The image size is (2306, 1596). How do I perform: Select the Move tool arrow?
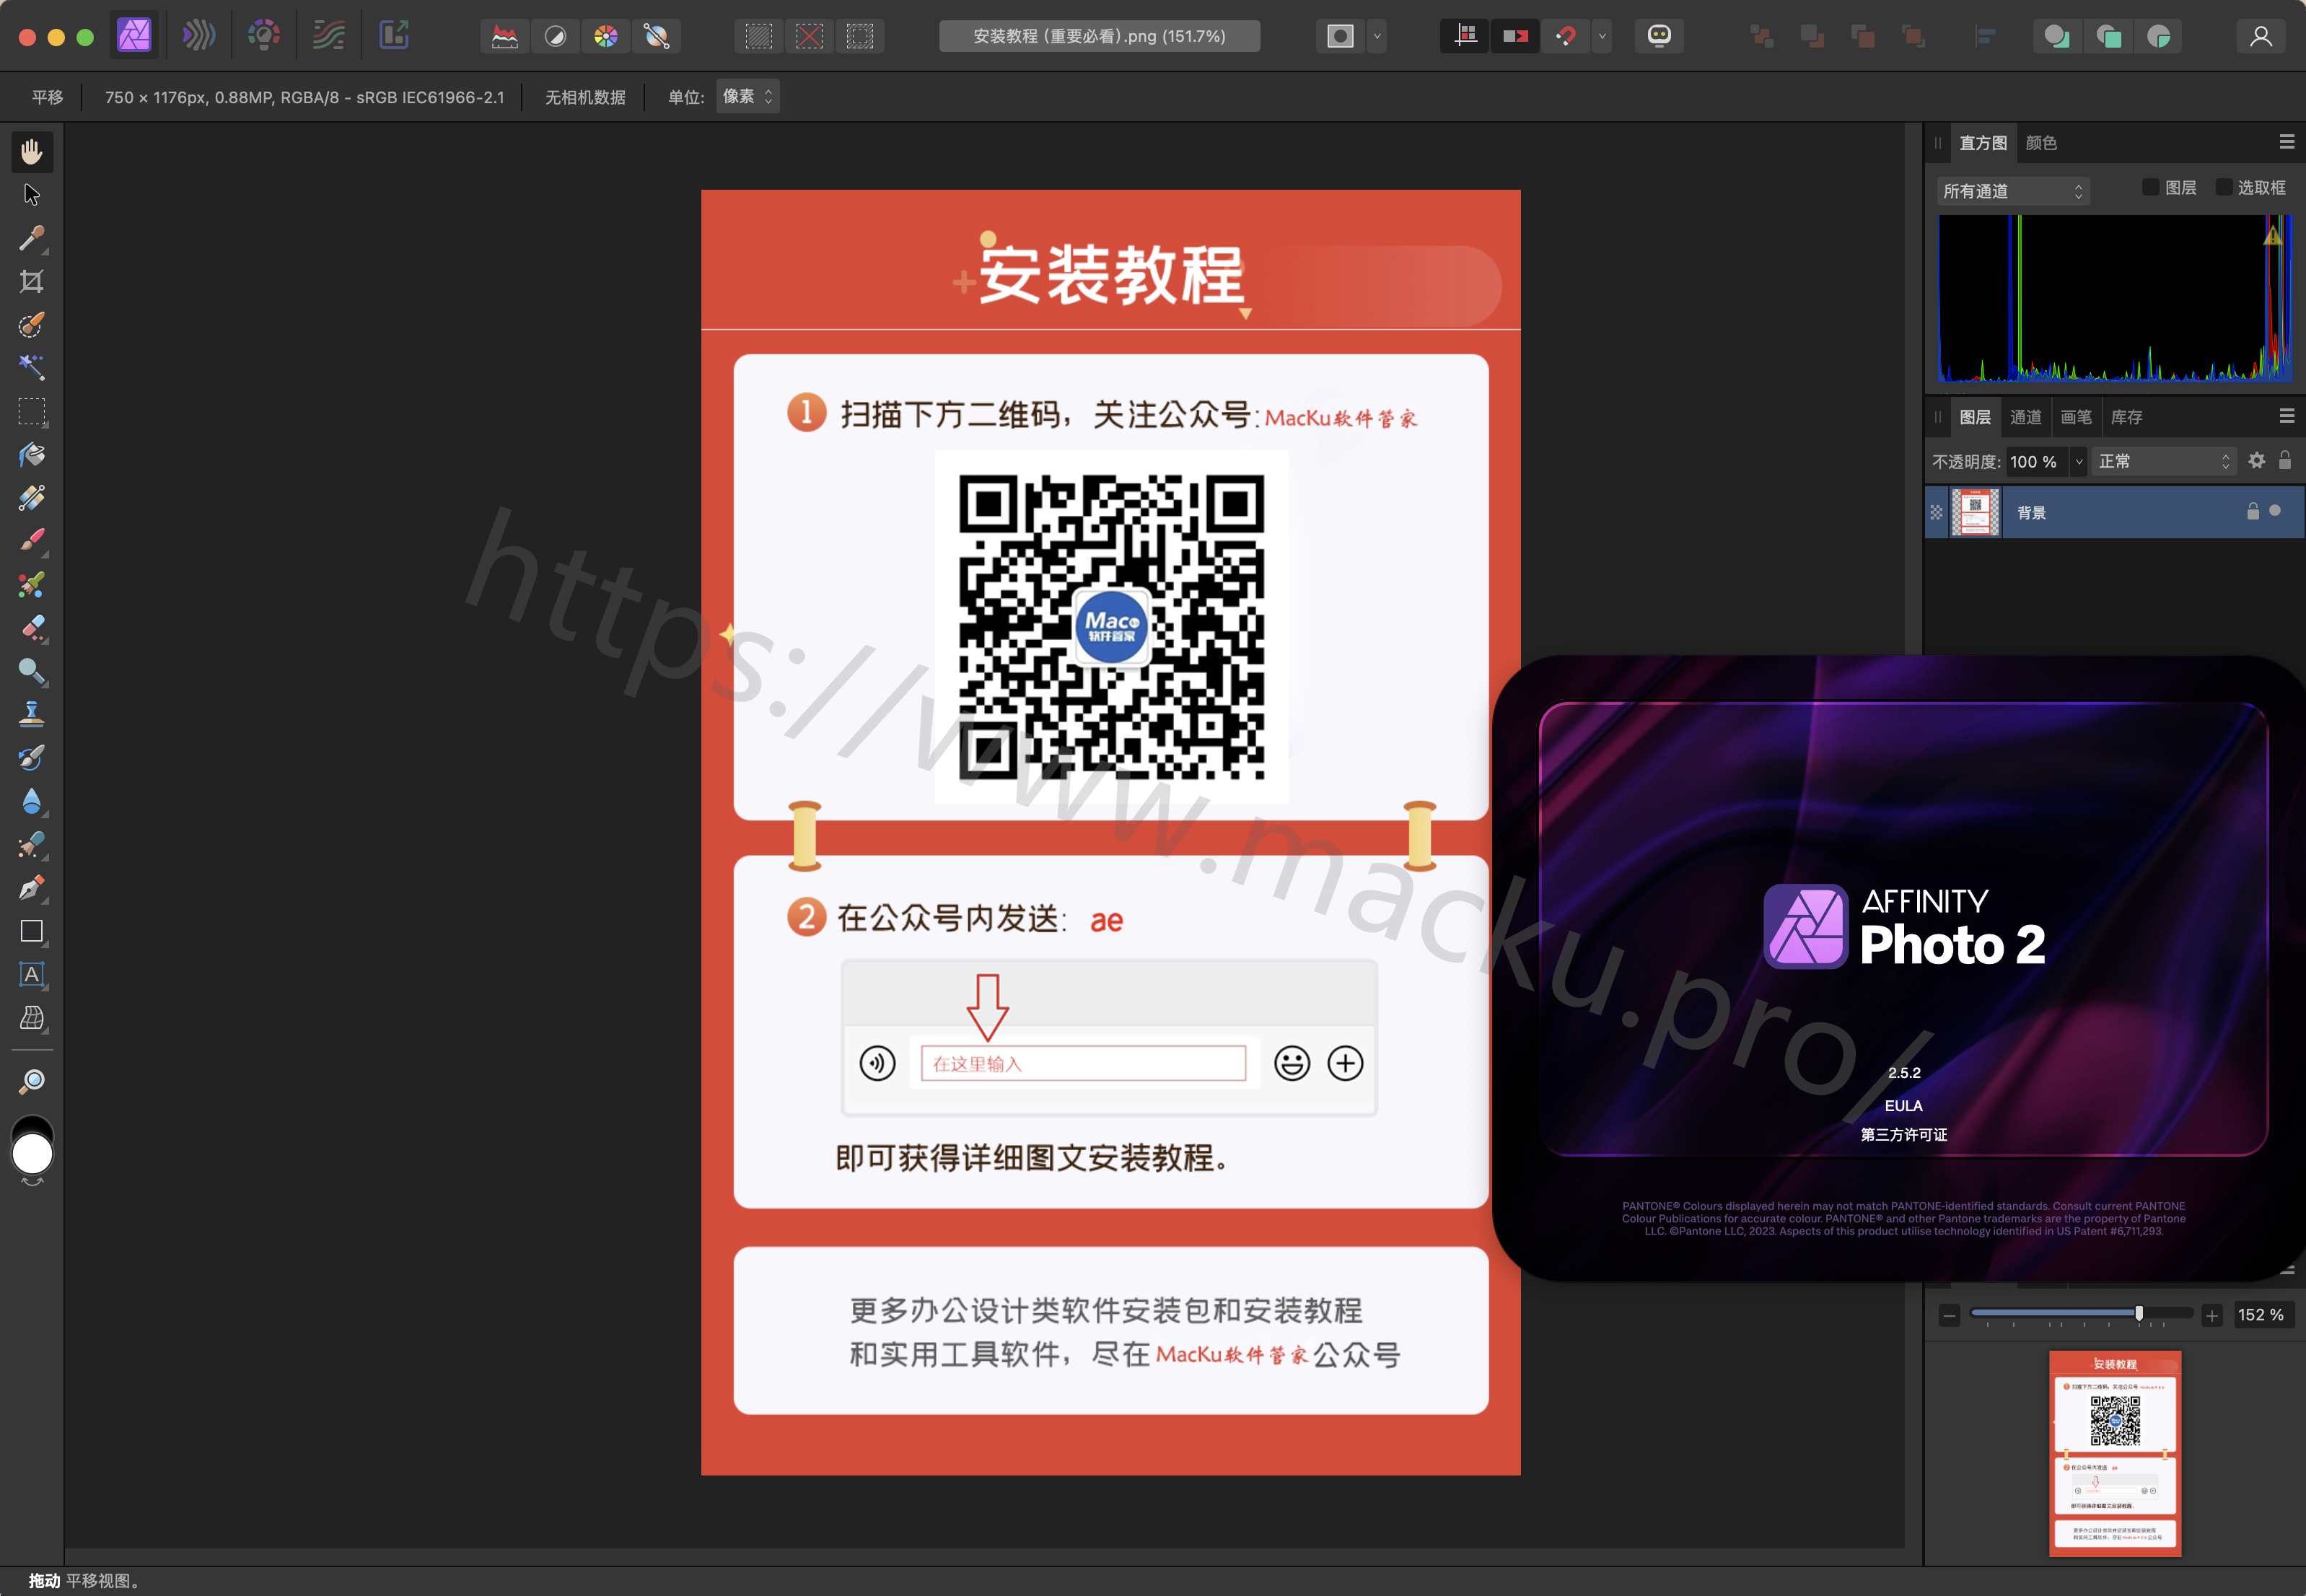pos(32,195)
